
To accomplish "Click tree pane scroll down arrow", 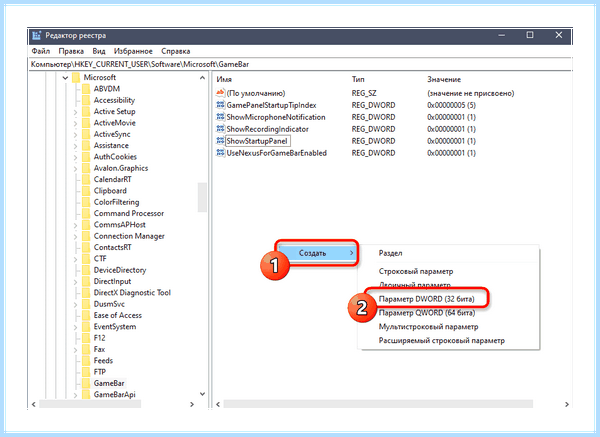I will click(202, 394).
